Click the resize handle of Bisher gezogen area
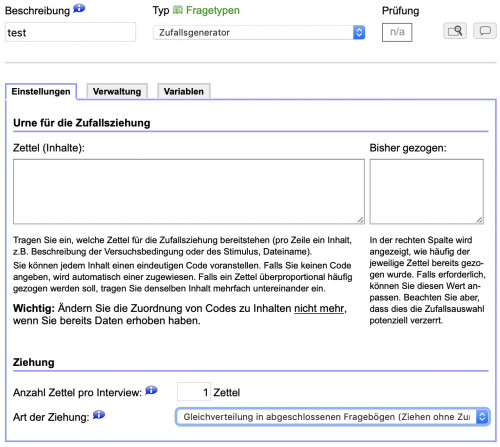The image size is (500, 447). (480, 220)
